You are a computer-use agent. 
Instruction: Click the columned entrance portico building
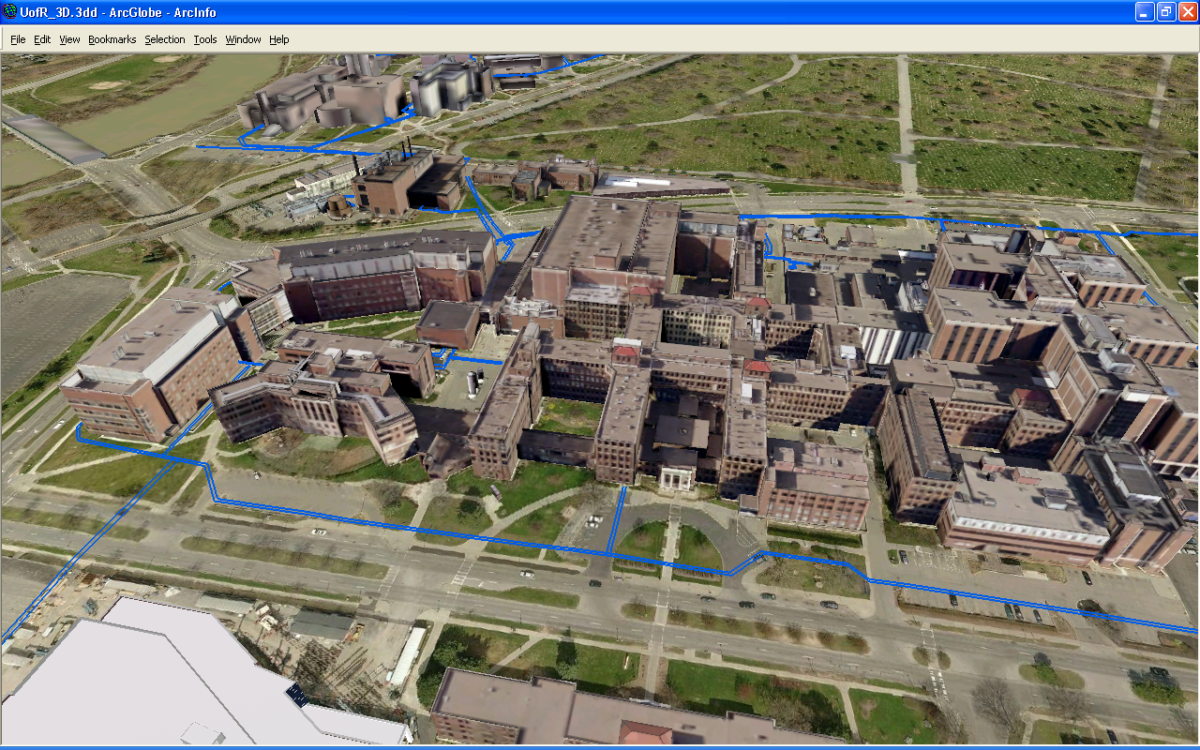coord(676,478)
